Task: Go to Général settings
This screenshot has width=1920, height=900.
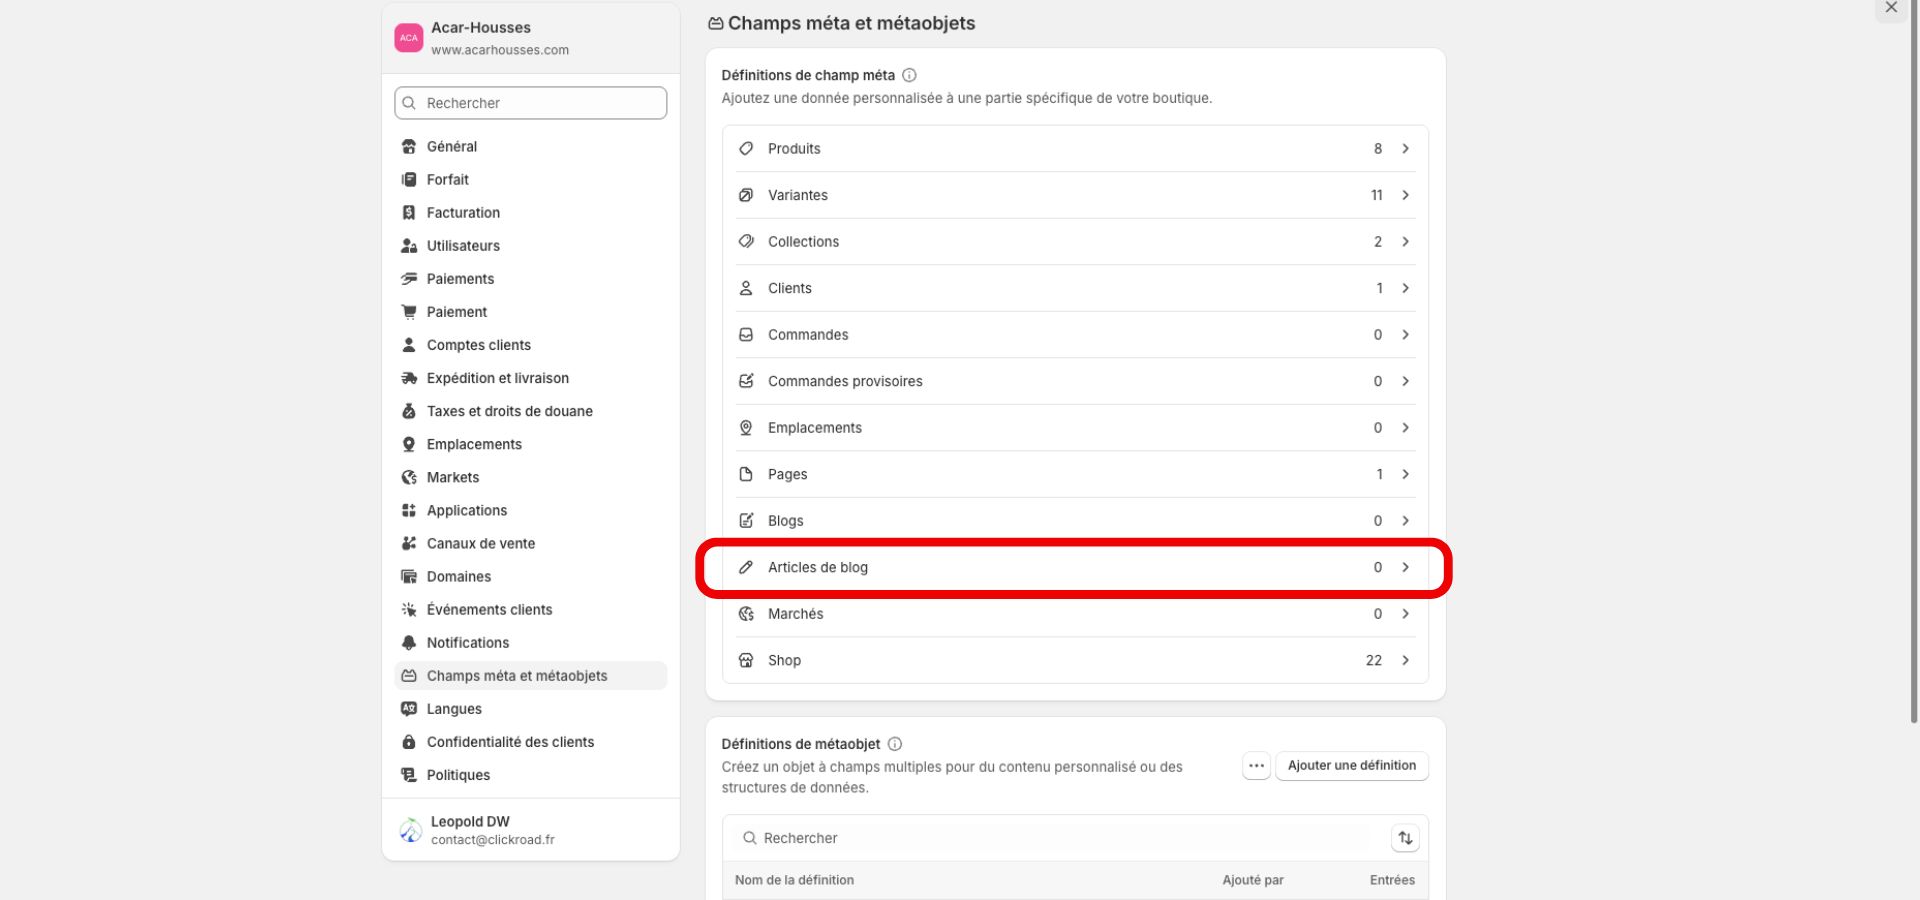Action: 452,147
